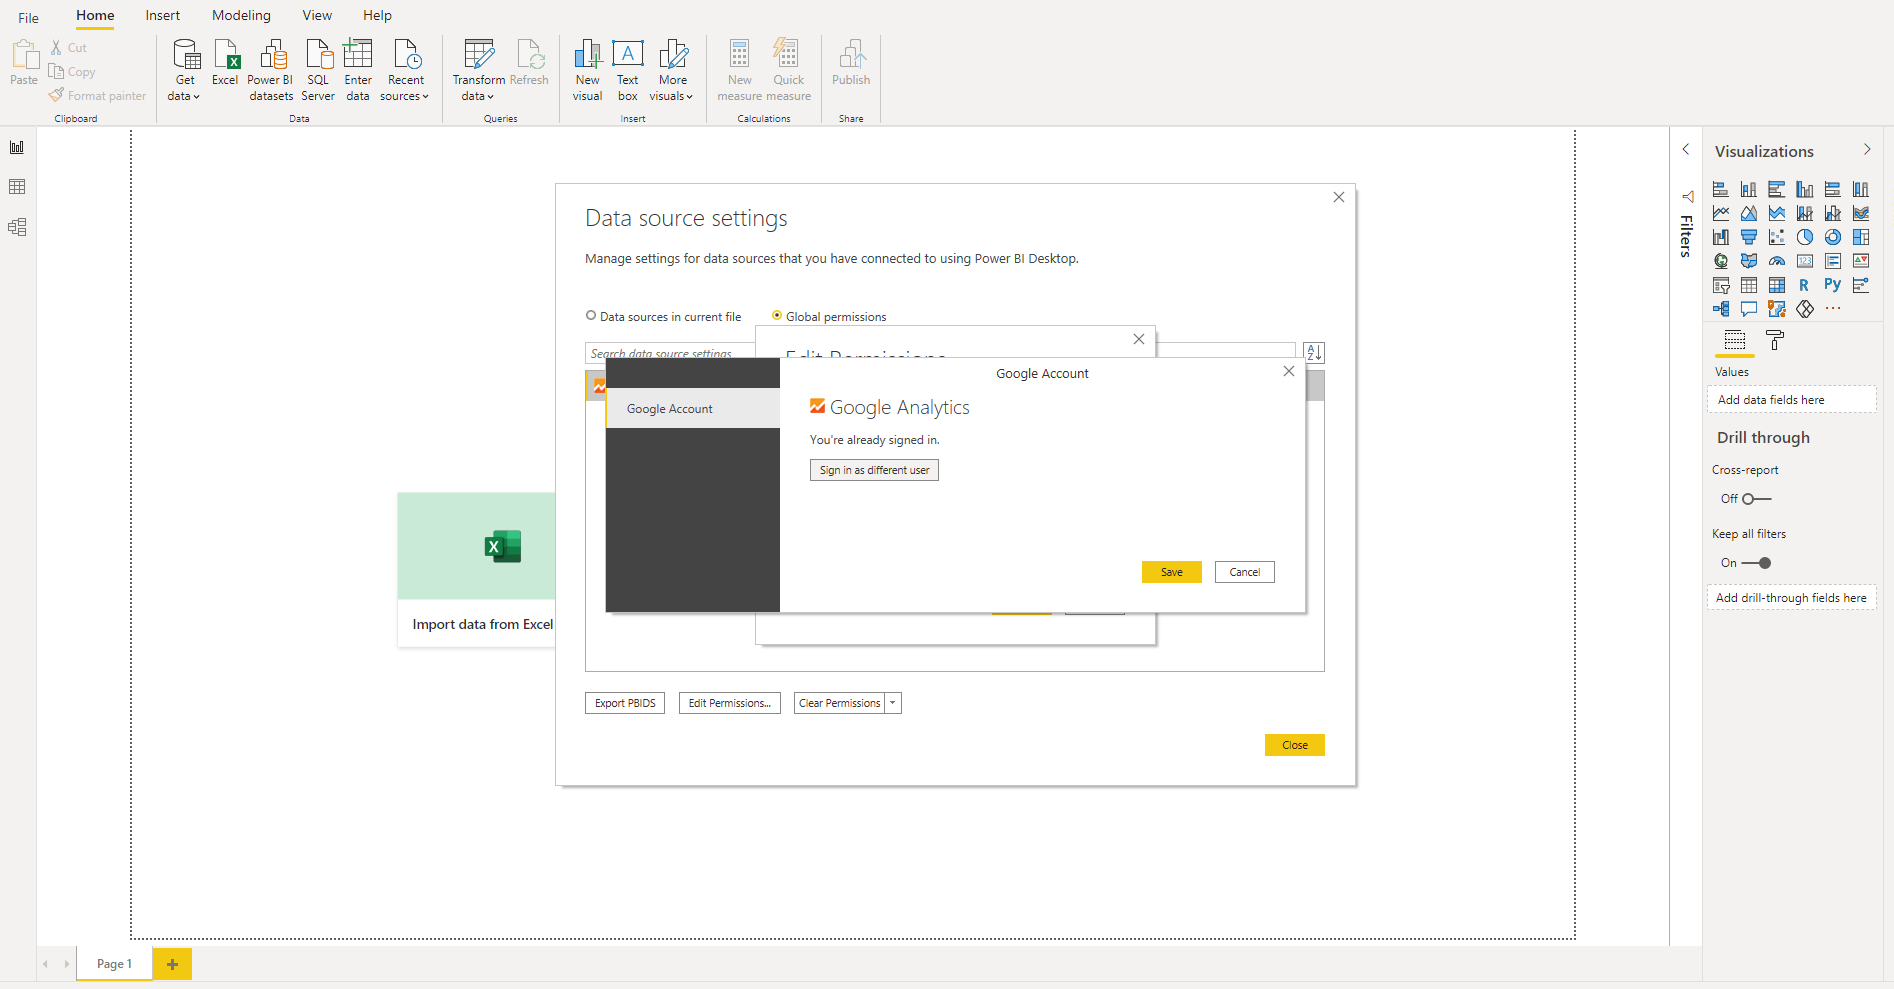The width and height of the screenshot is (1894, 989).
Task: Select the treemap visual
Action: [x=1861, y=237]
